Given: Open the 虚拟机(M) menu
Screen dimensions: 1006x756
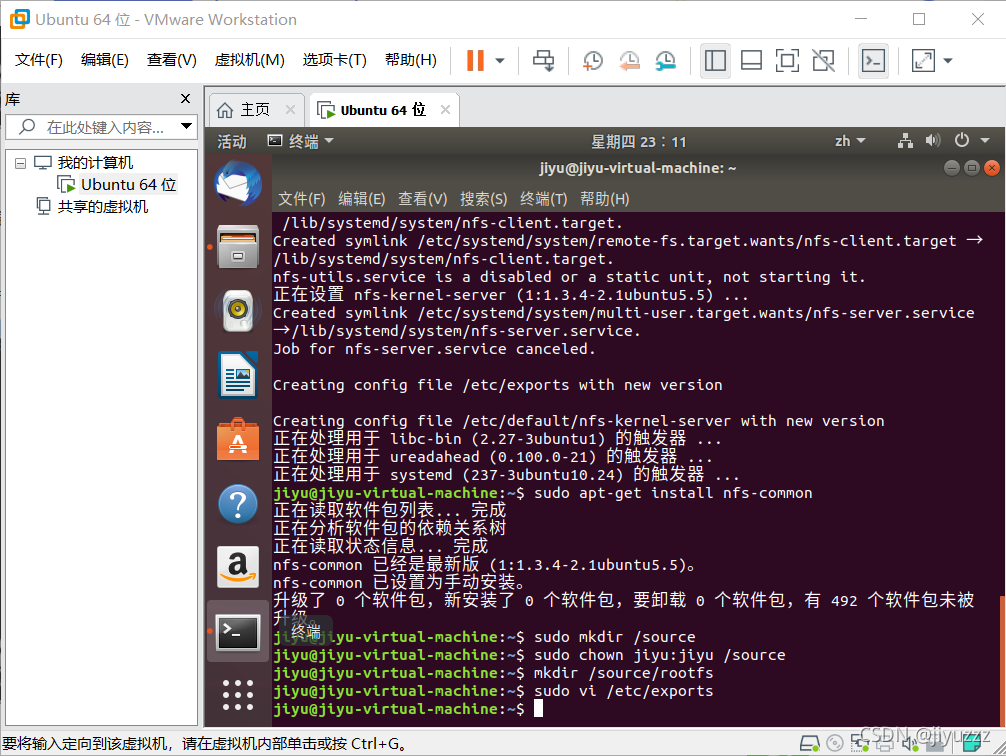Looking at the screenshot, I should 250,60.
